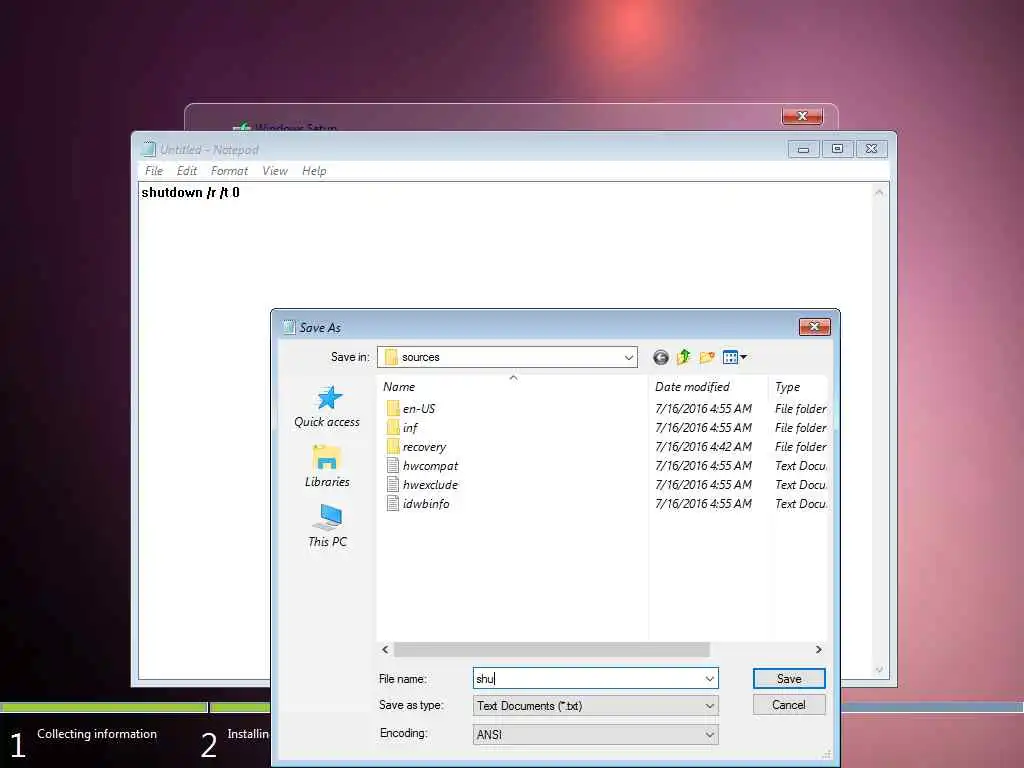Open This PC in the places bar

(327, 526)
